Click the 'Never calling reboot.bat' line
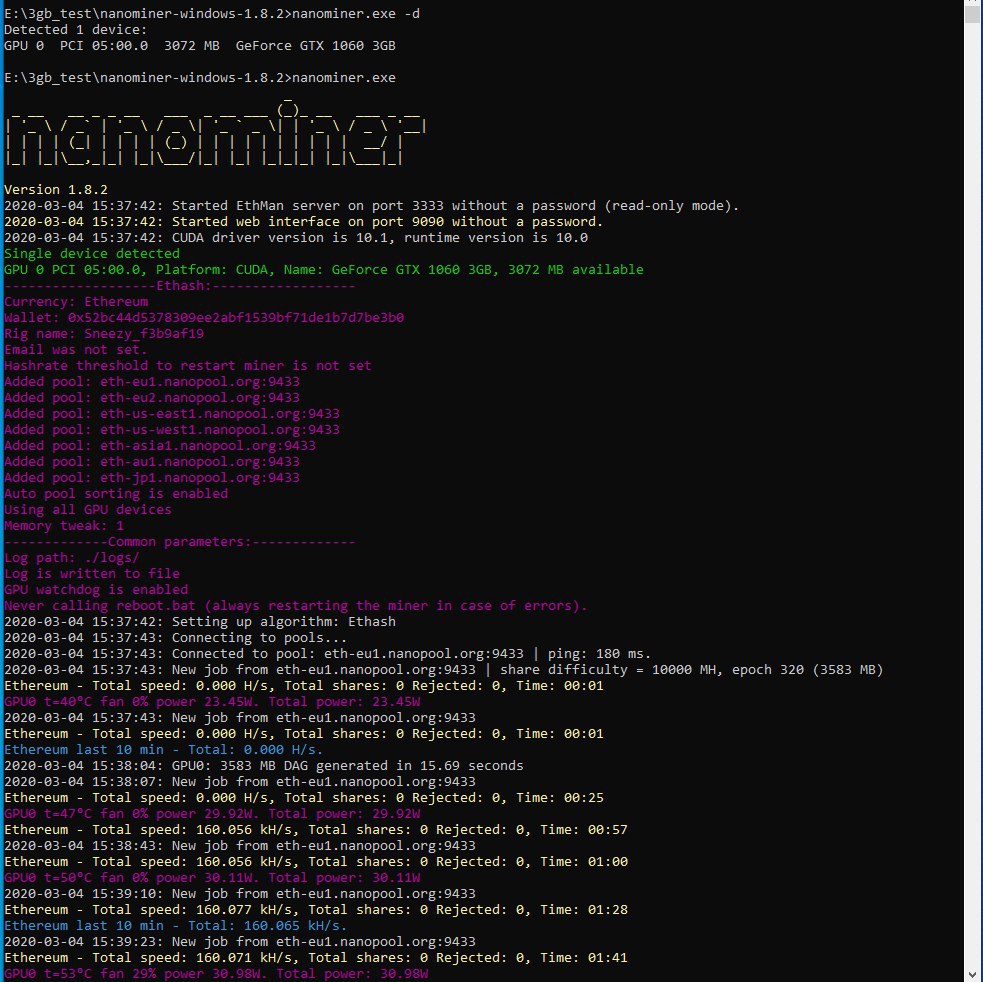 (296, 605)
